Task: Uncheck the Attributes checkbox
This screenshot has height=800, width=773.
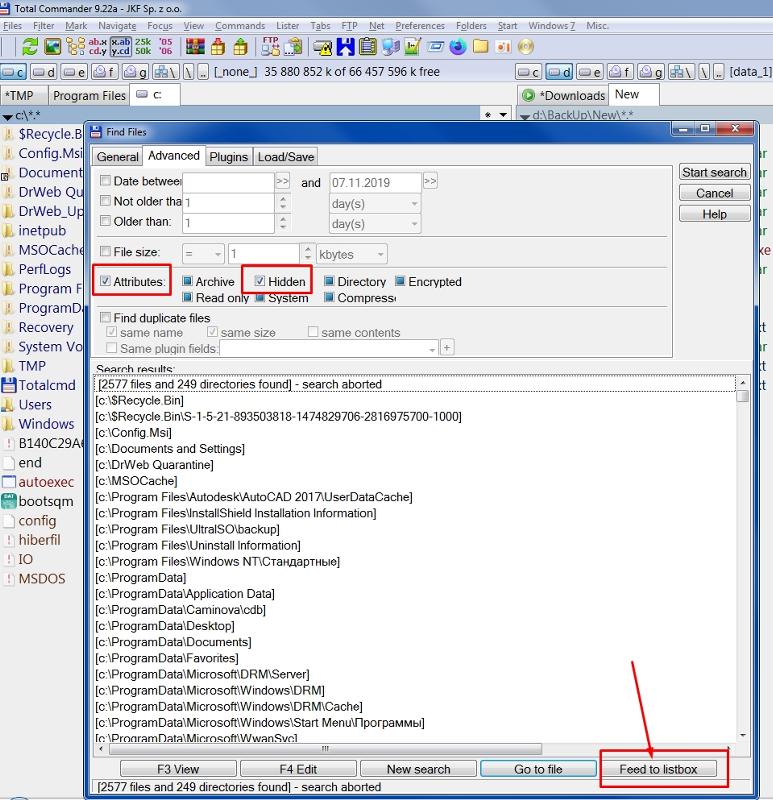Action: pyautogui.click(x=106, y=281)
